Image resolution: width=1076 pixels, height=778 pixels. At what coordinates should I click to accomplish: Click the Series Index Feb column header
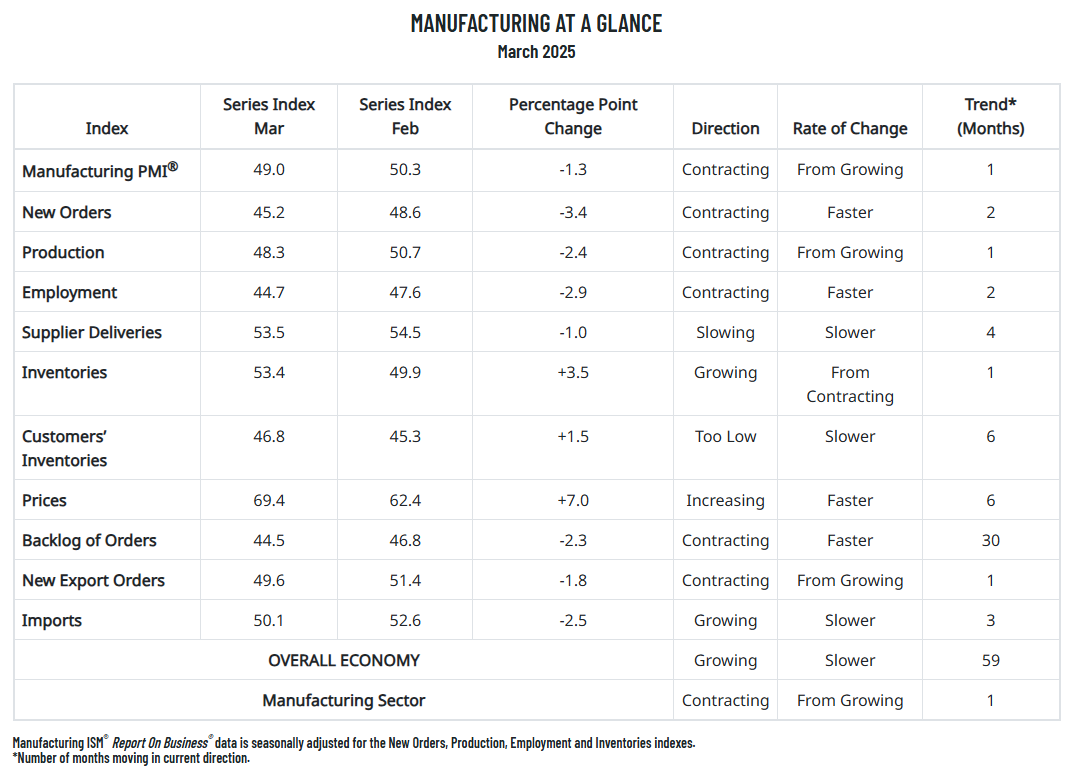405,117
